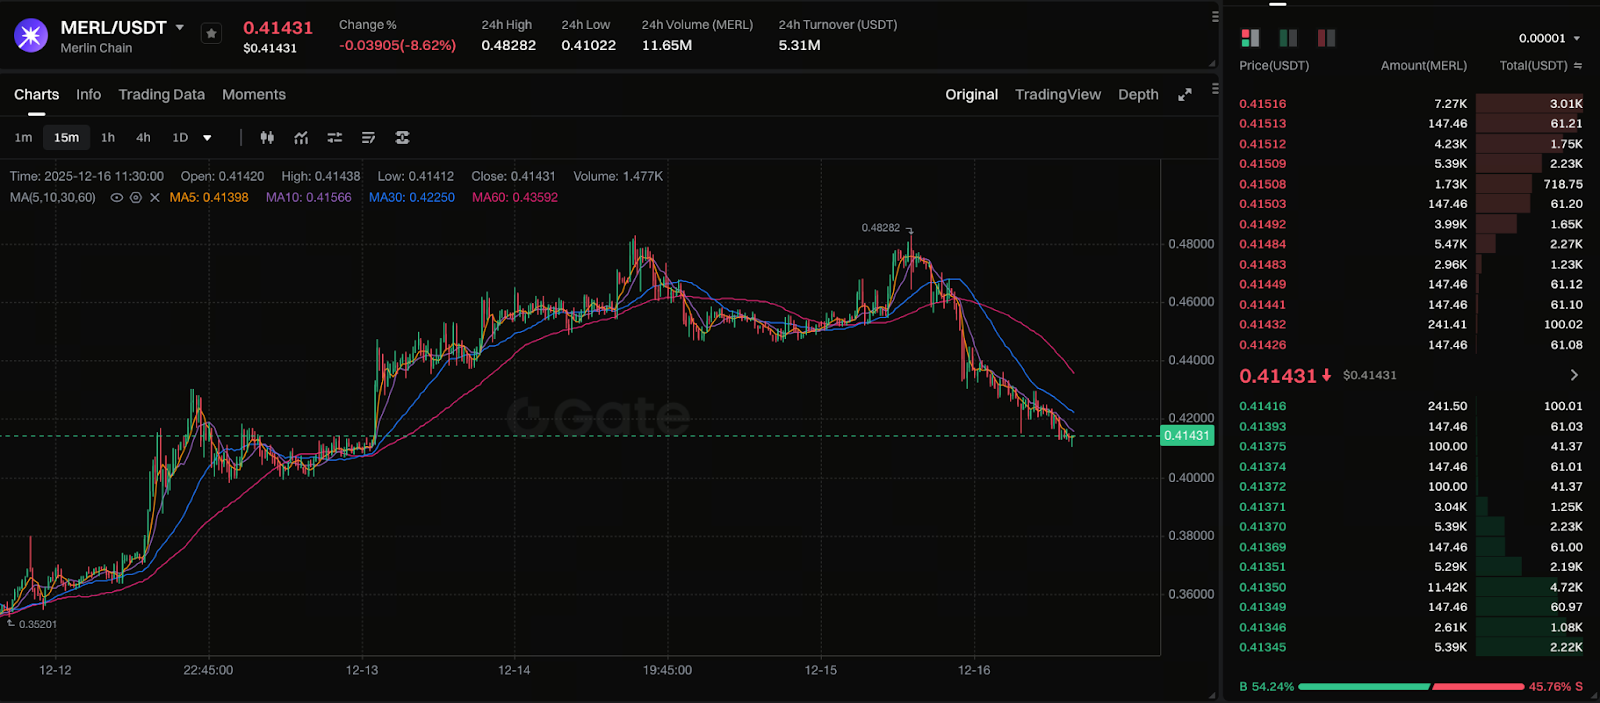Toggle MA indicator visibility eye icon

(117, 198)
